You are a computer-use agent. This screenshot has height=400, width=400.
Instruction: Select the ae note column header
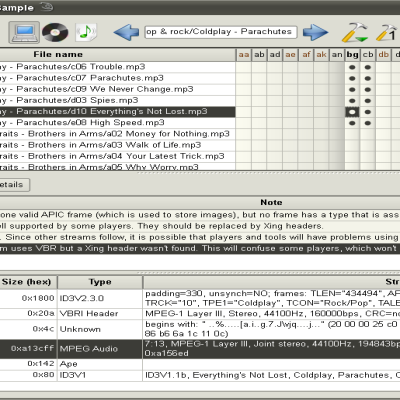(x=290, y=55)
